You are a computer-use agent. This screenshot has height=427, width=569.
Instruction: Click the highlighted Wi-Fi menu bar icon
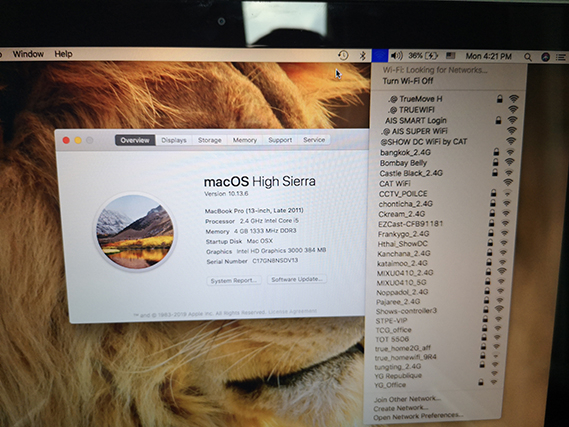pyautogui.click(x=380, y=56)
